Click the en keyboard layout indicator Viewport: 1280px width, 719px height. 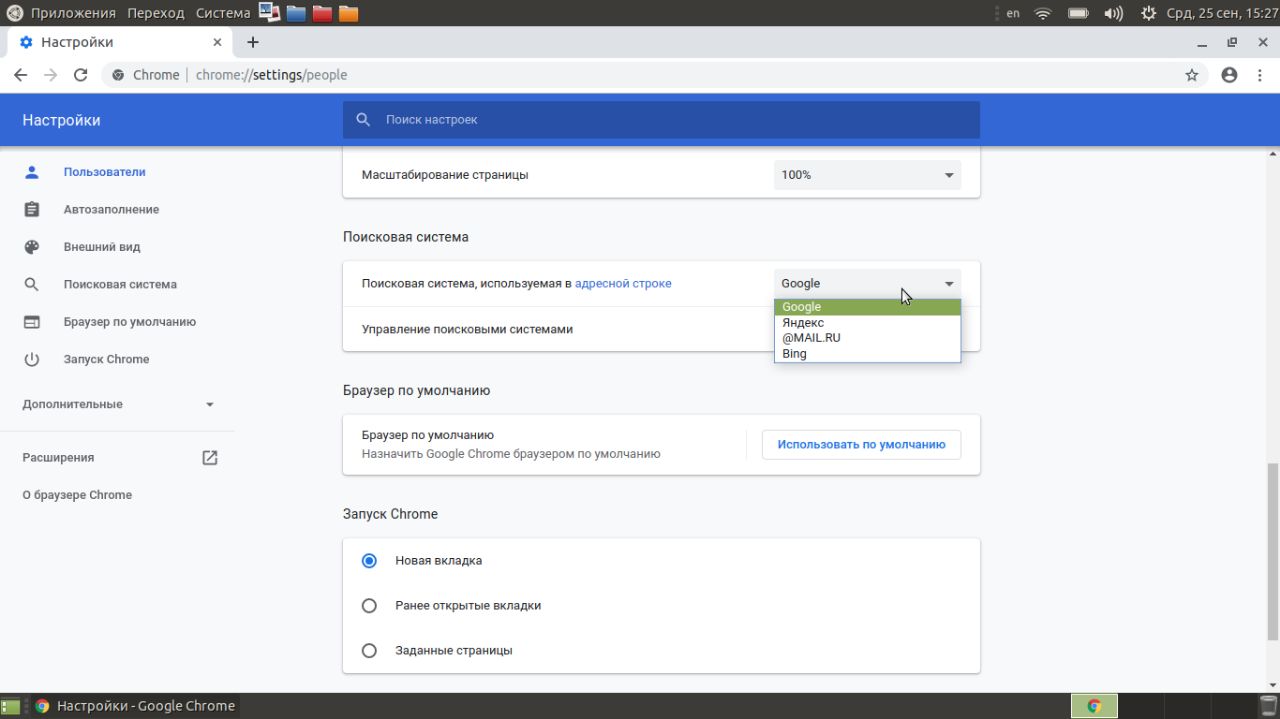(x=1013, y=13)
